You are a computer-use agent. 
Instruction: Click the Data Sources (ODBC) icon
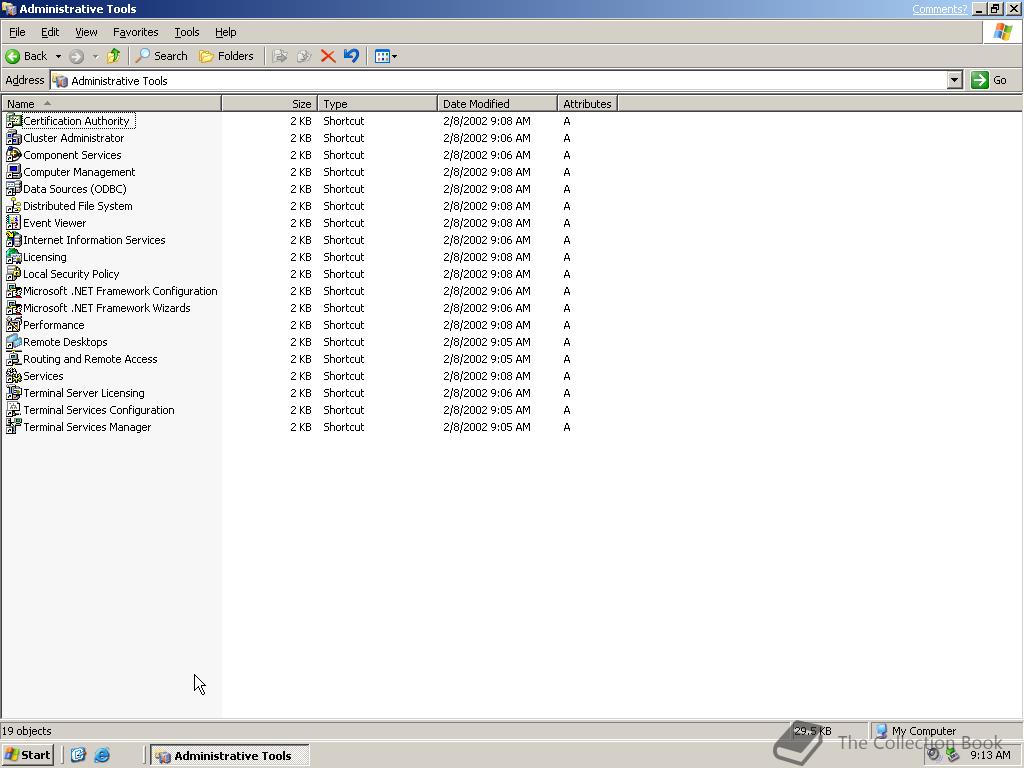(13, 189)
